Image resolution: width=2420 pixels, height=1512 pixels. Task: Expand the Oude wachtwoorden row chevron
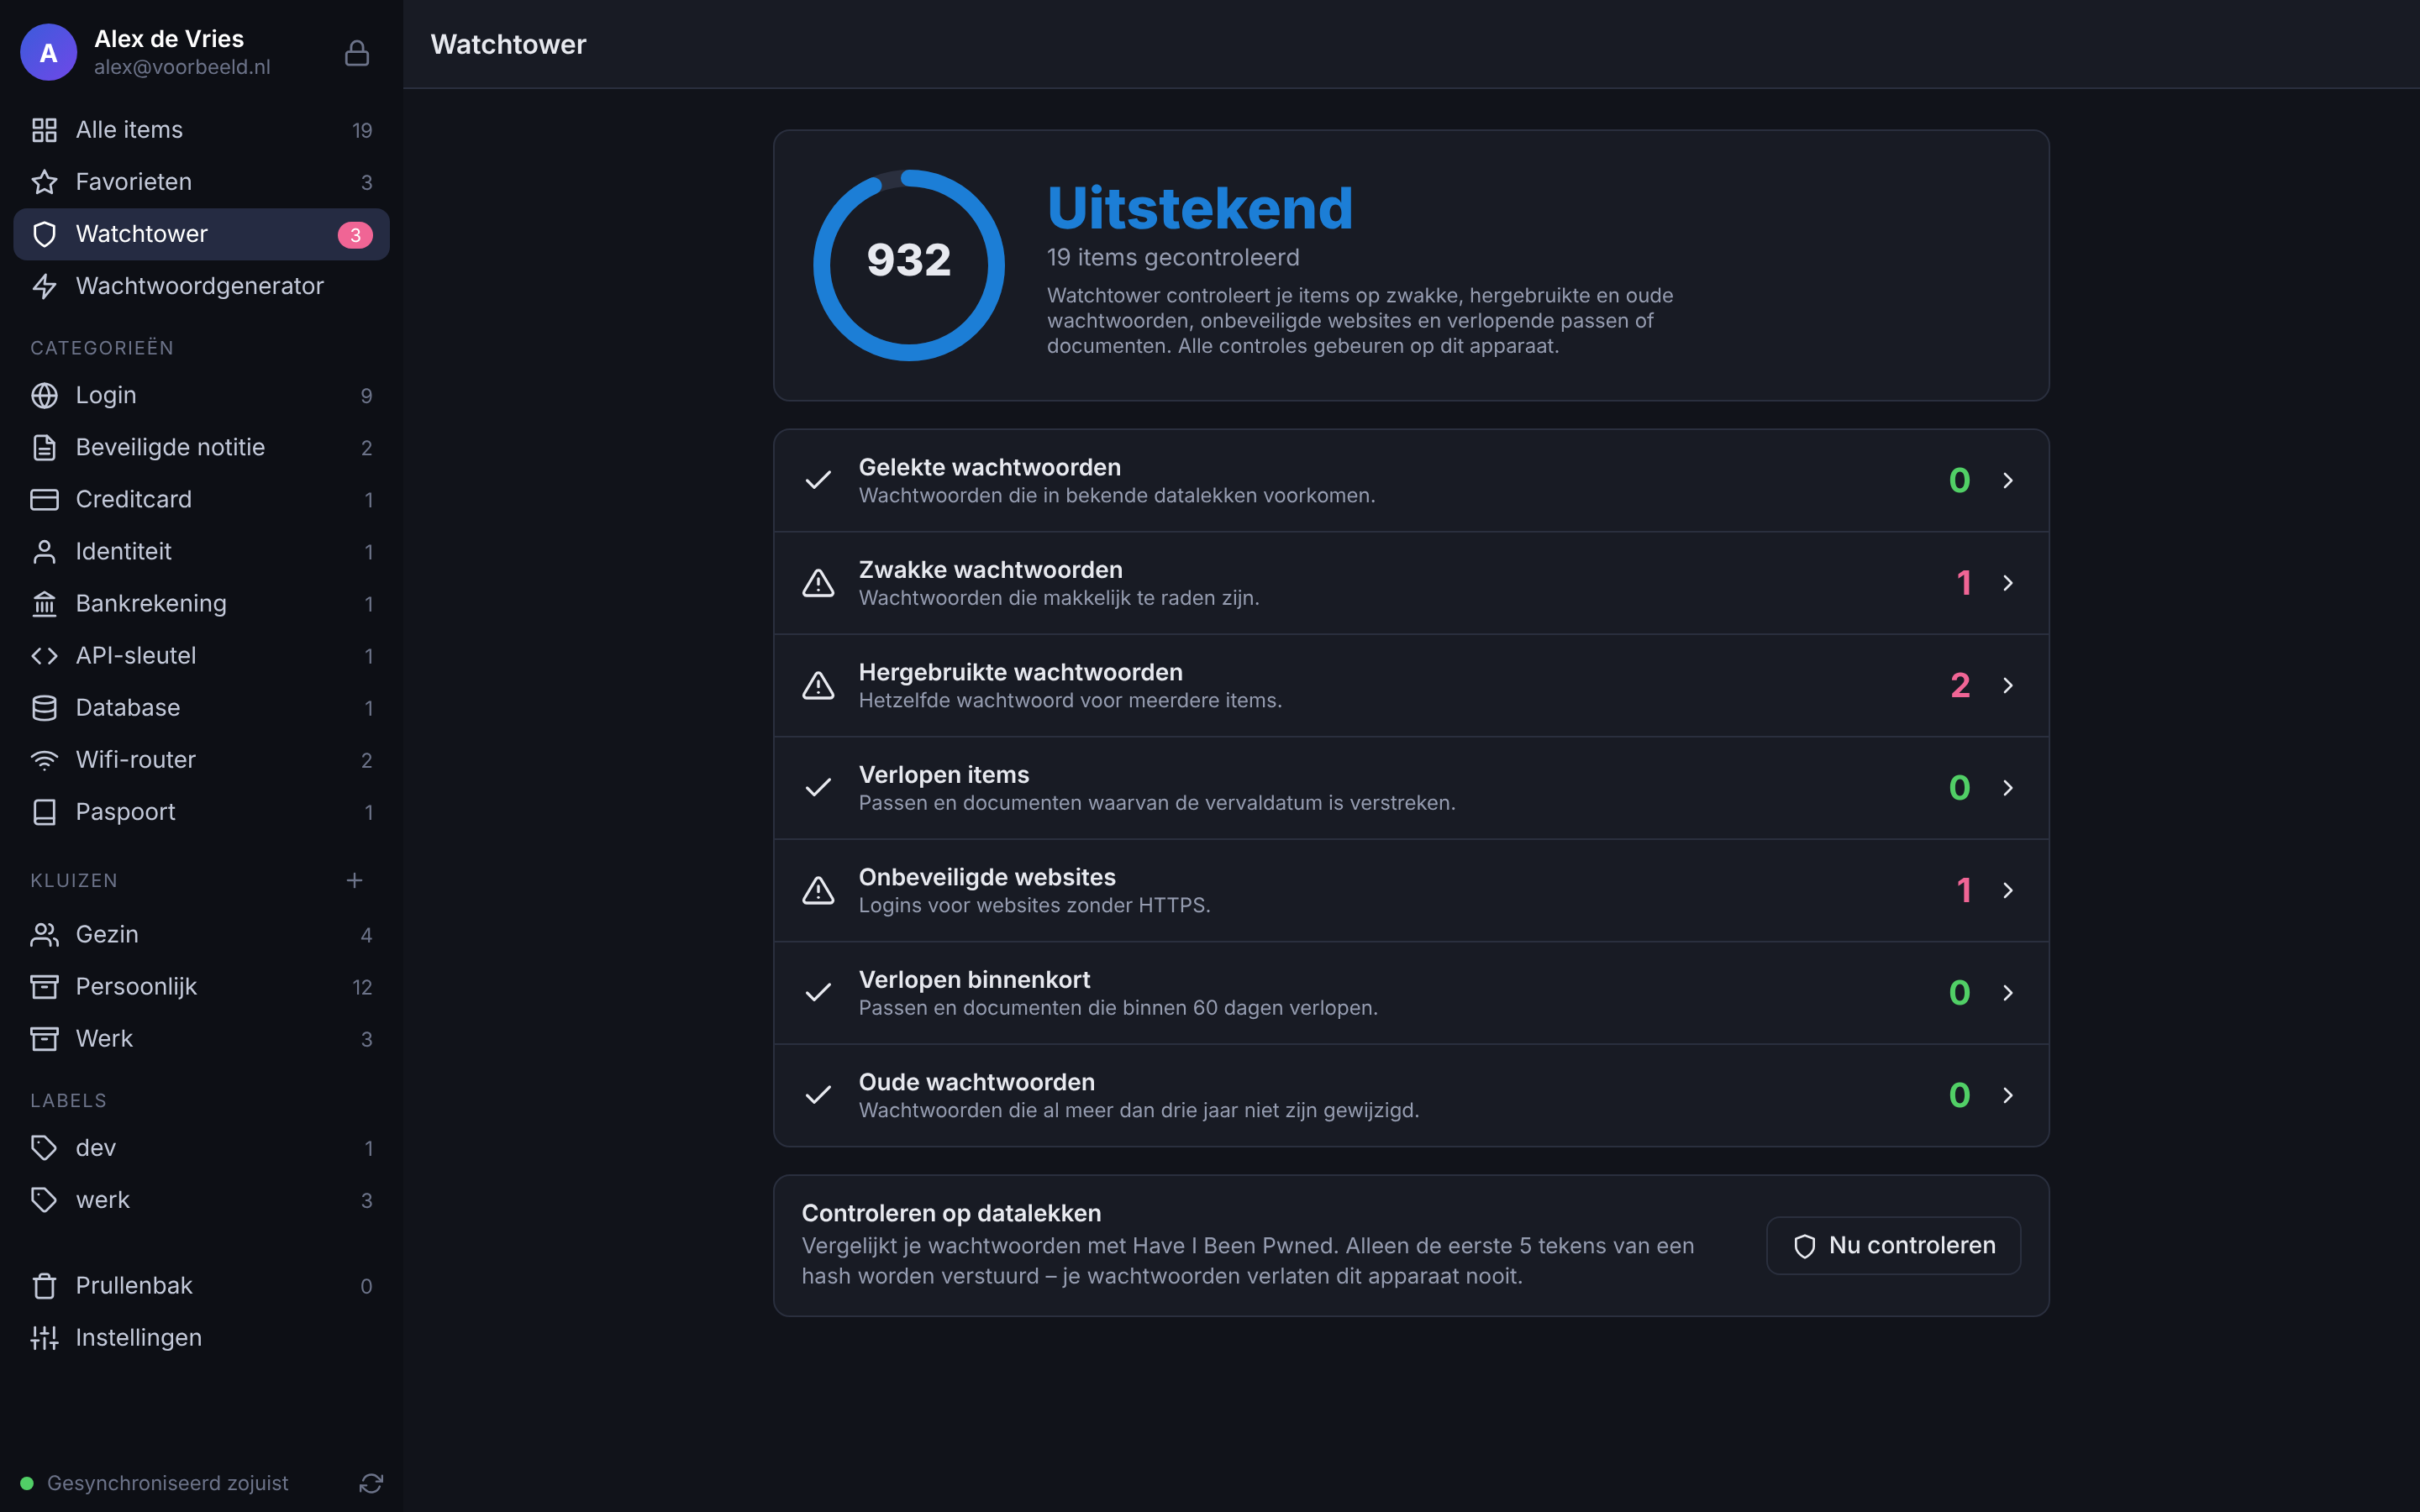[2008, 1096]
